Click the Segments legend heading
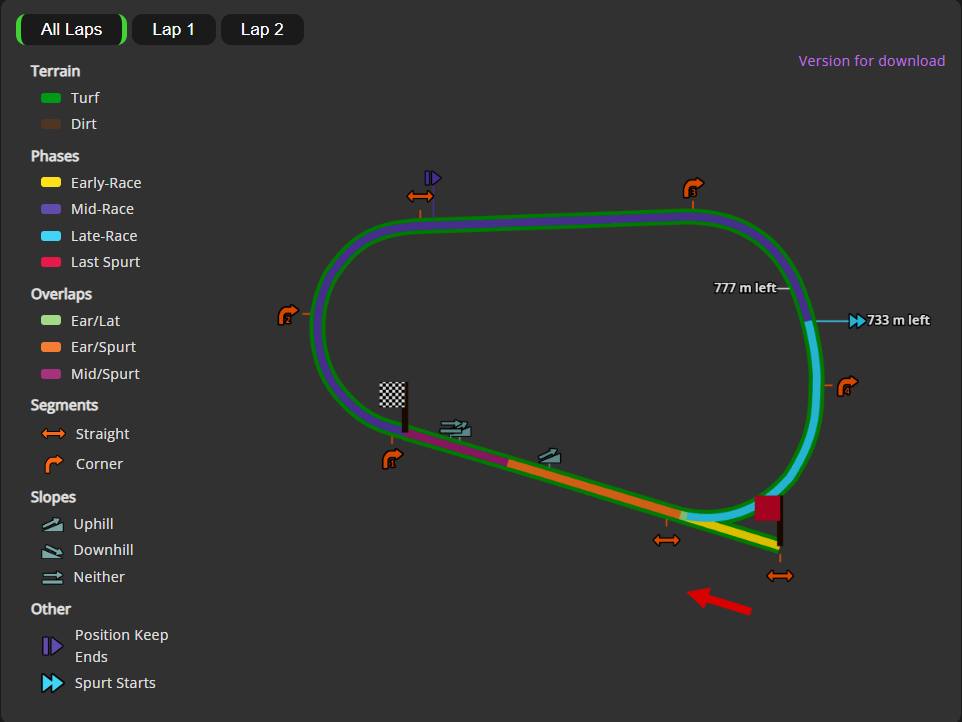The height and width of the screenshot is (722, 962). tap(64, 405)
